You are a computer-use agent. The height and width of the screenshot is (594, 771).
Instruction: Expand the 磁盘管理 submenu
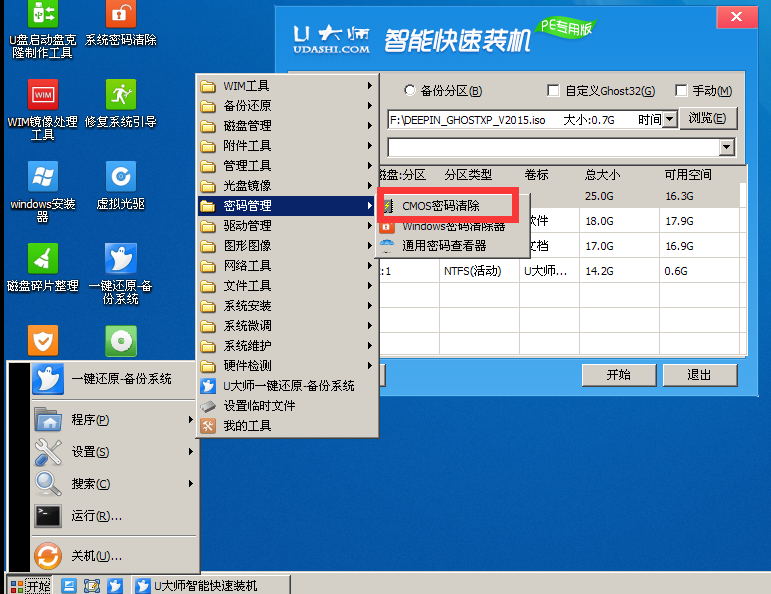pos(288,126)
